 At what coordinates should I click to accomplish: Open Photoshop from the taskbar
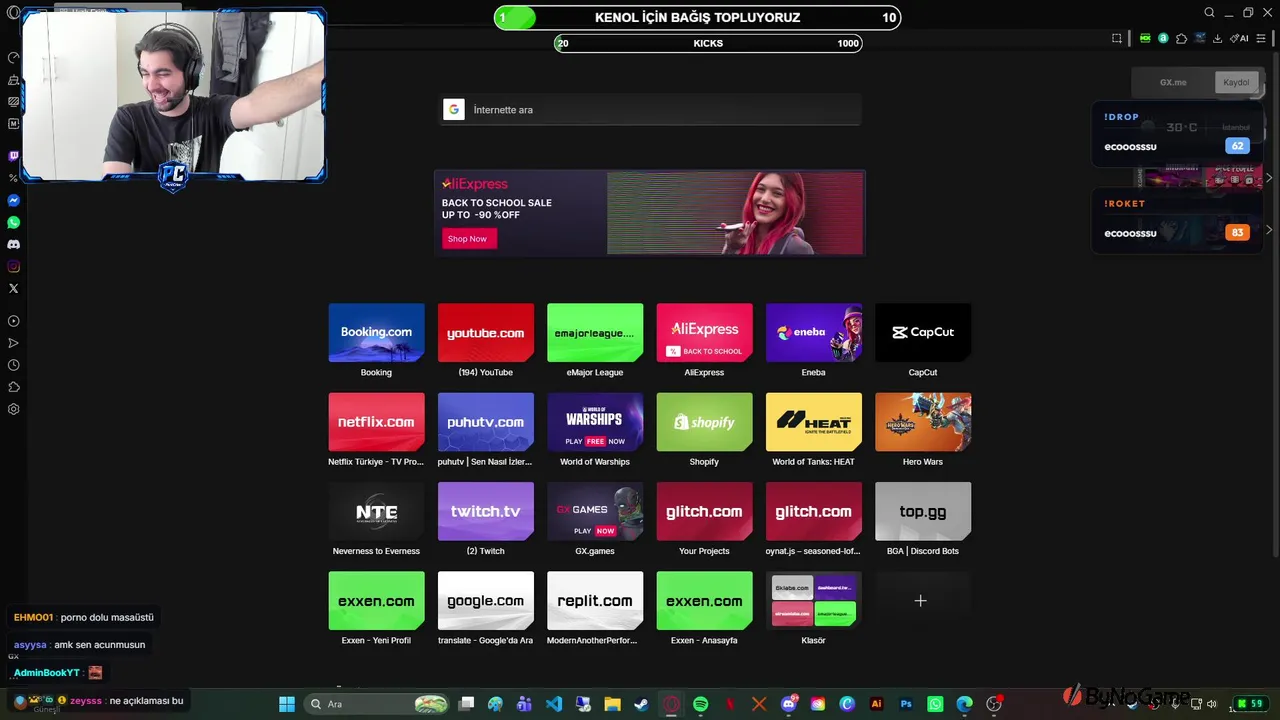(x=906, y=704)
